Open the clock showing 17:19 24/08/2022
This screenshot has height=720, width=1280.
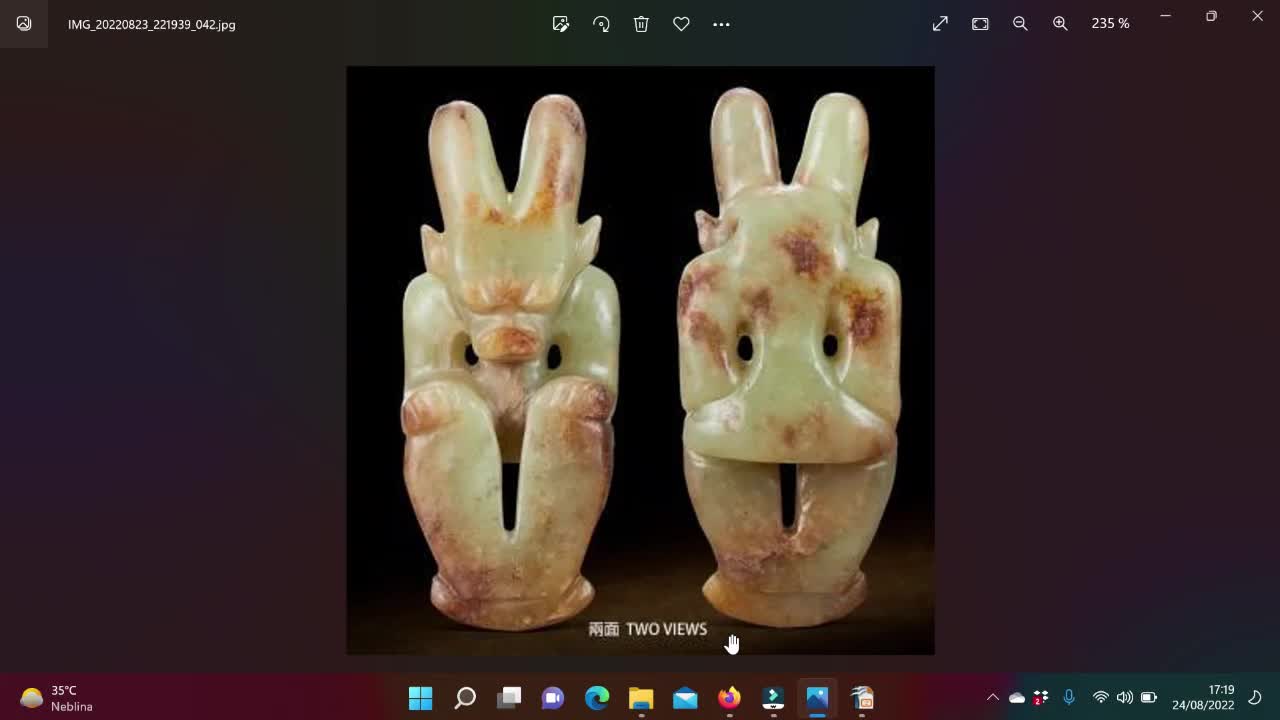coord(1203,697)
